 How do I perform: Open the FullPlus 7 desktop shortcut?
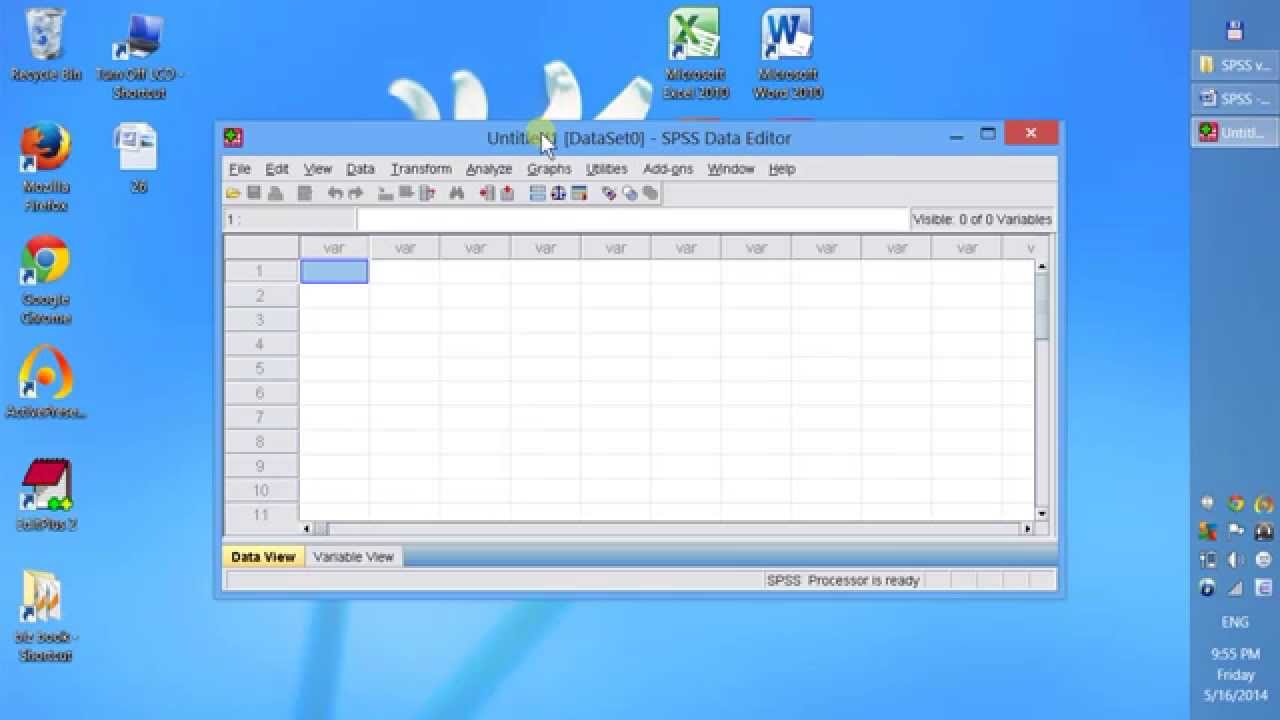click(x=46, y=495)
